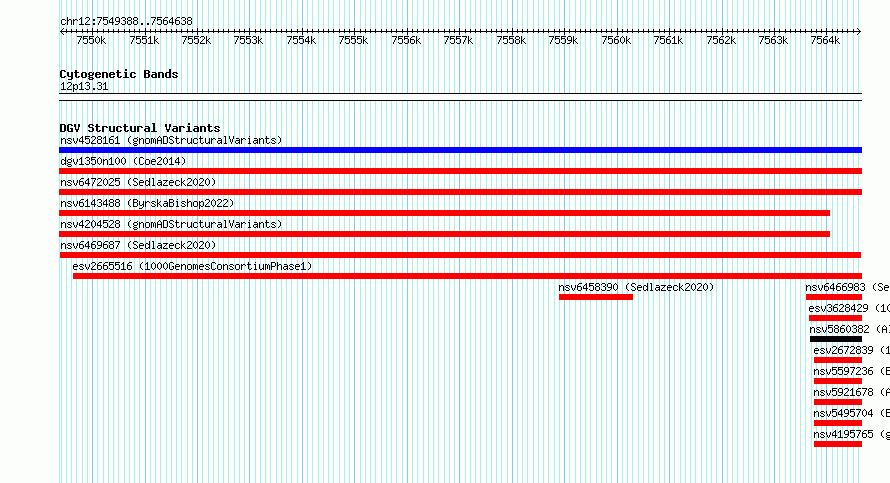Open variant nsv4528161 gnomAD label
This screenshot has height=483, width=890.
pos(171,141)
